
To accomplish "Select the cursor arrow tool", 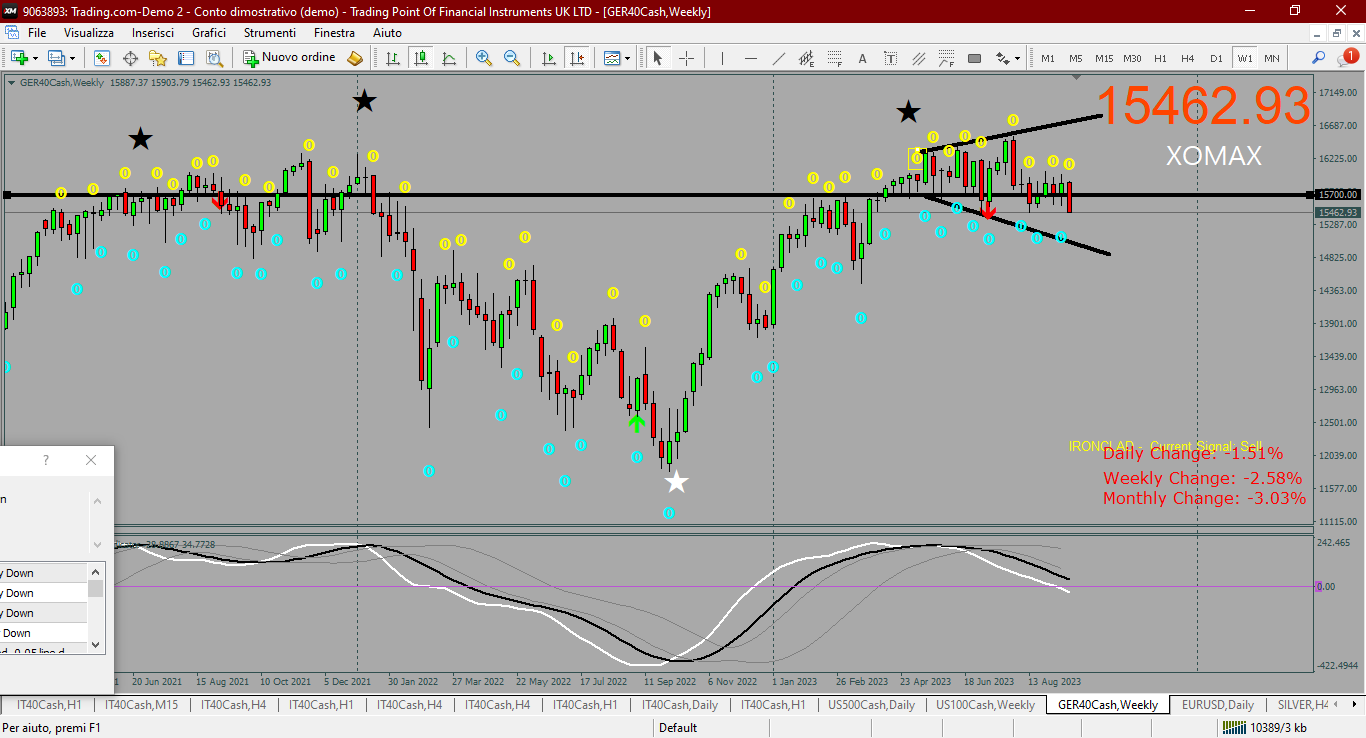I will pyautogui.click(x=658, y=58).
